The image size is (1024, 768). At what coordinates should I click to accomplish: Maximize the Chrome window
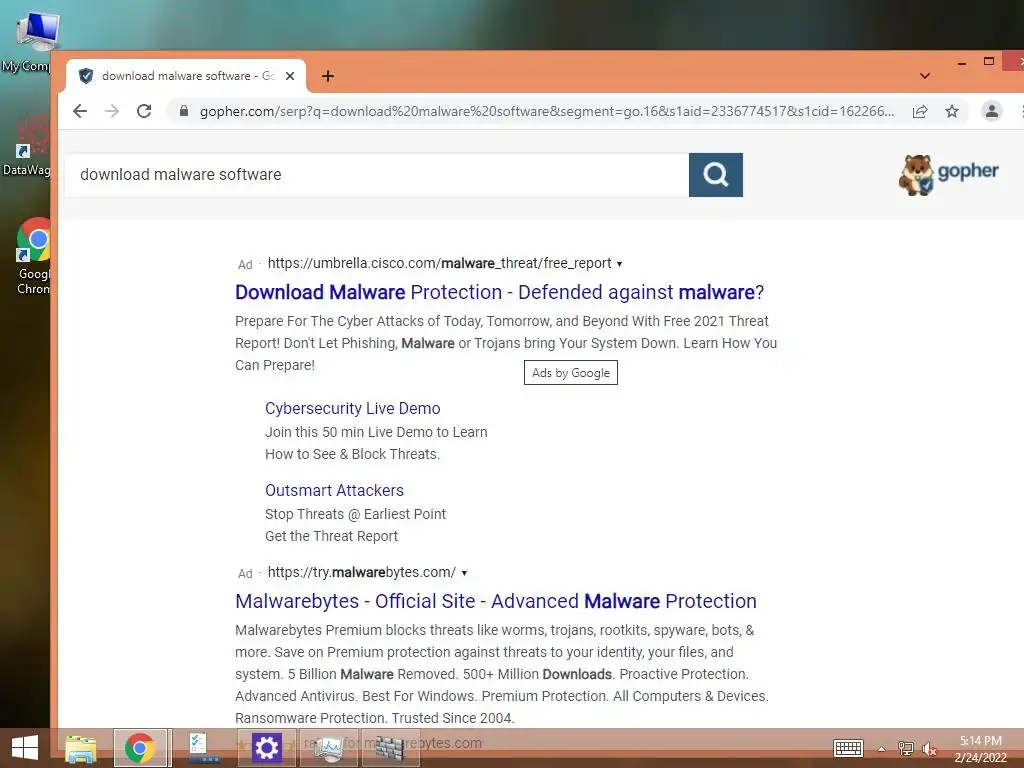(x=989, y=61)
